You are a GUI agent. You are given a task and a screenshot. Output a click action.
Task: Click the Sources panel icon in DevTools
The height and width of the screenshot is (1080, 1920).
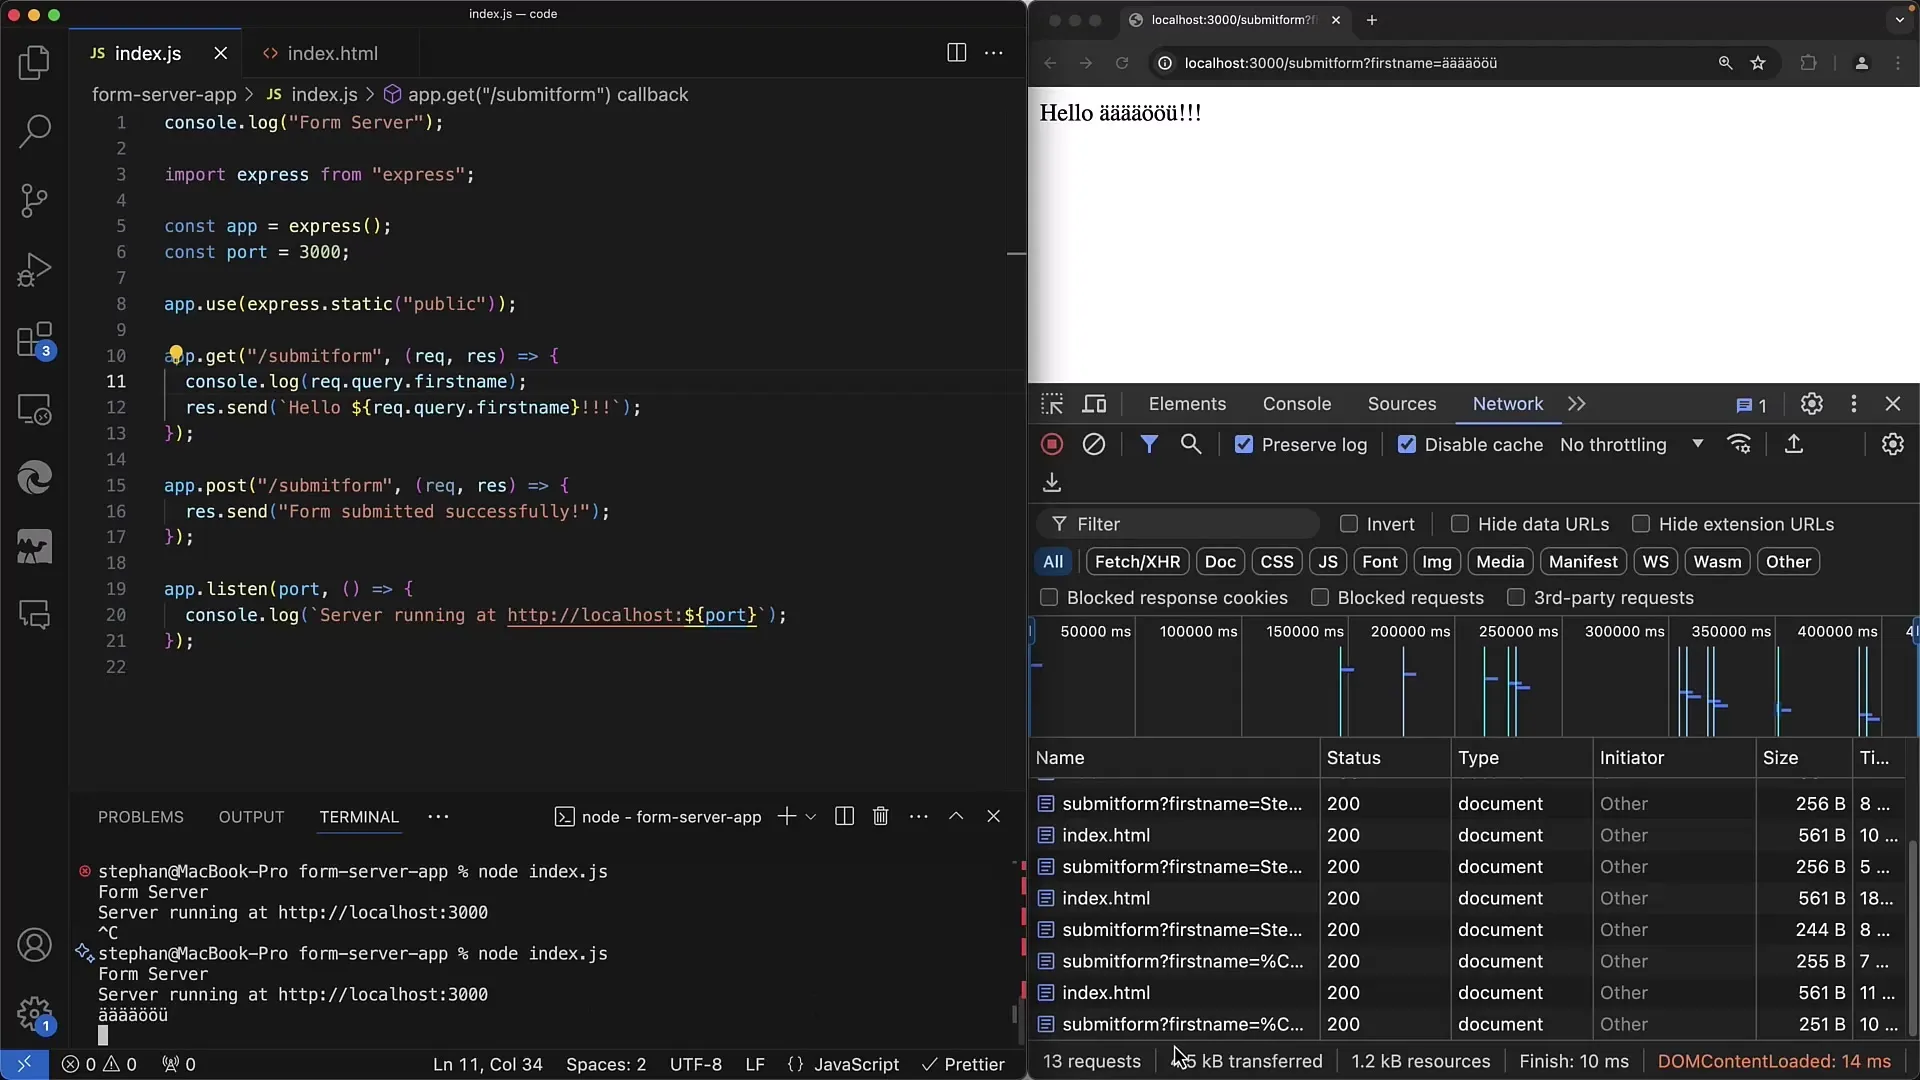[x=1400, y=404]
